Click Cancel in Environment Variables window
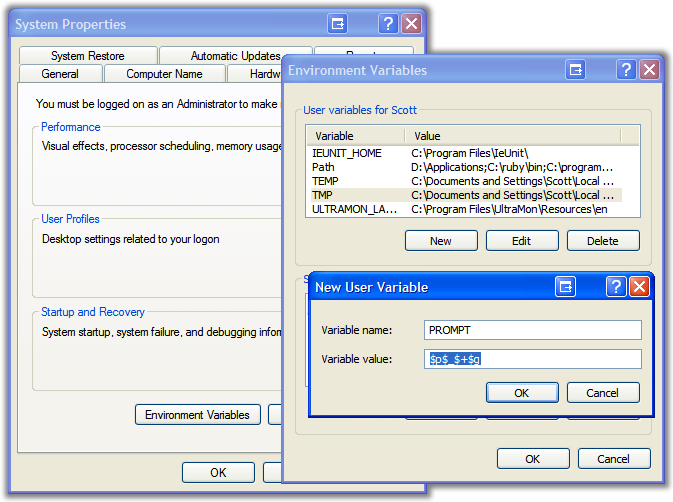Image resolution: width=673 pixels, height=502 pixels. pyautogui.click(x=614, y=459)
